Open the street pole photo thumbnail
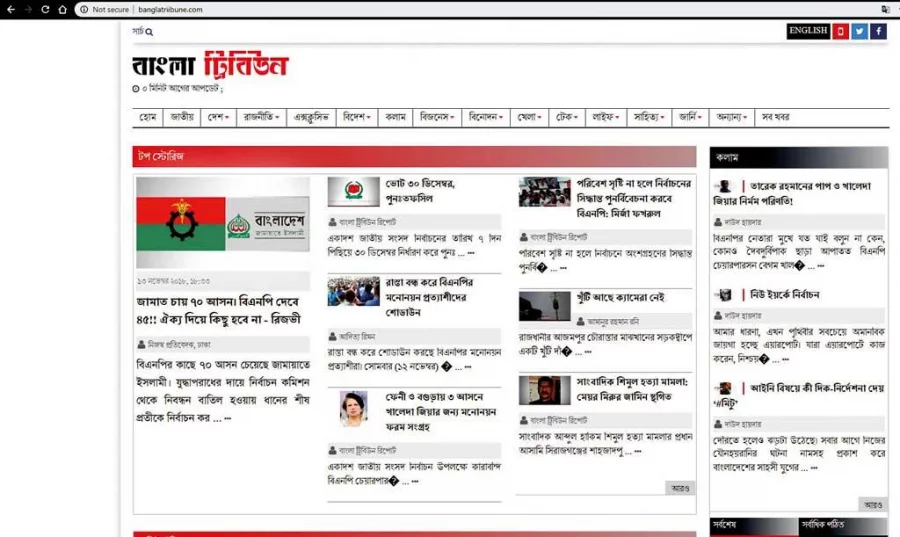This screenshot has width=900, height=537. 545,306
